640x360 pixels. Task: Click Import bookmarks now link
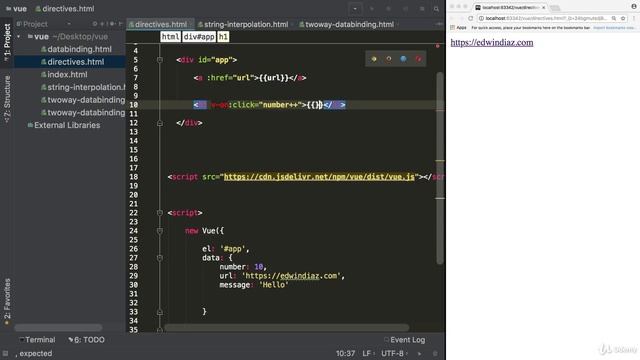pos(613,28)
